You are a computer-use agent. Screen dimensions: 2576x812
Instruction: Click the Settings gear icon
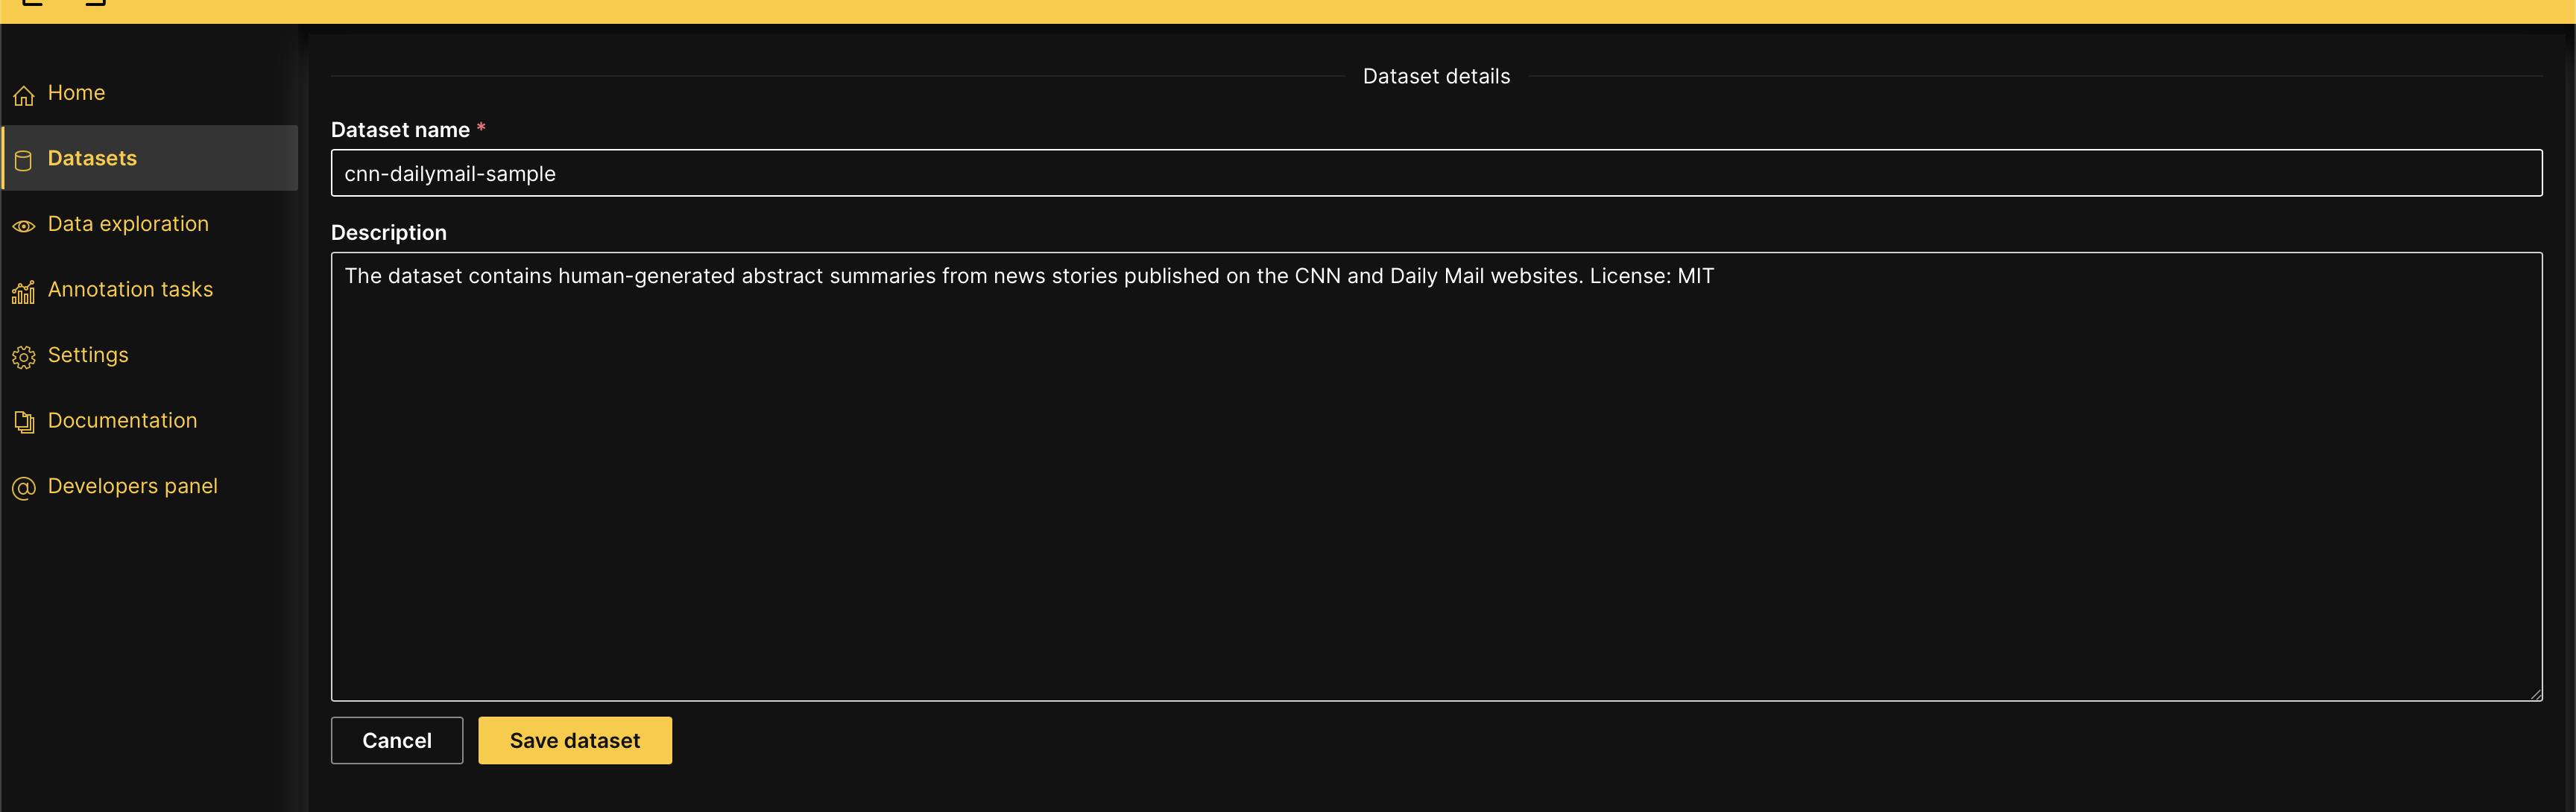[x=24, y=357]
